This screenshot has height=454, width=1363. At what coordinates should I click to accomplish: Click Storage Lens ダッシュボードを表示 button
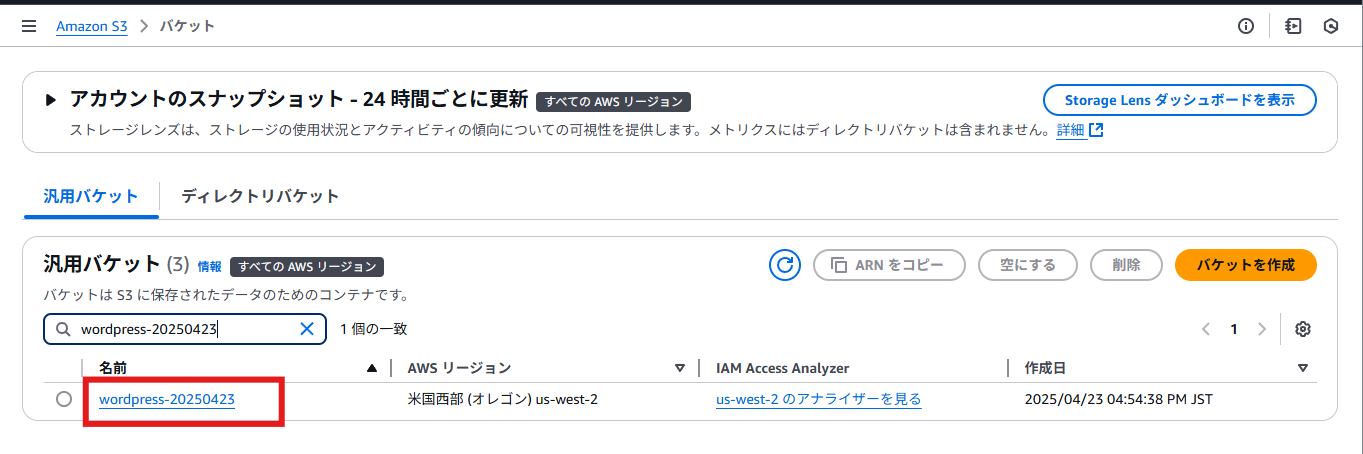[1179, 100]
